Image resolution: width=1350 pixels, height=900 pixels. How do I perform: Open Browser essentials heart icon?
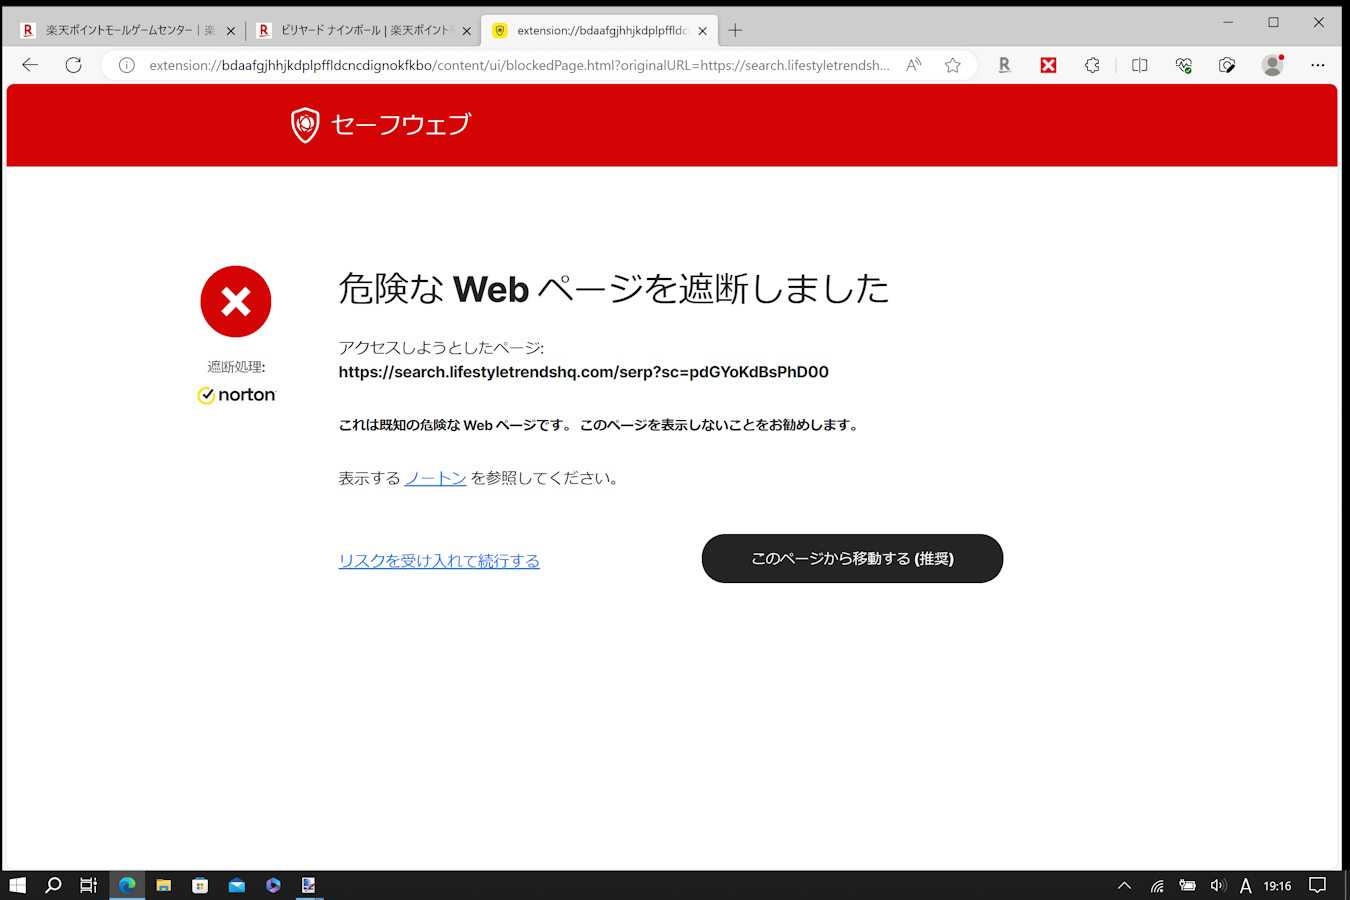[1183, 65]
